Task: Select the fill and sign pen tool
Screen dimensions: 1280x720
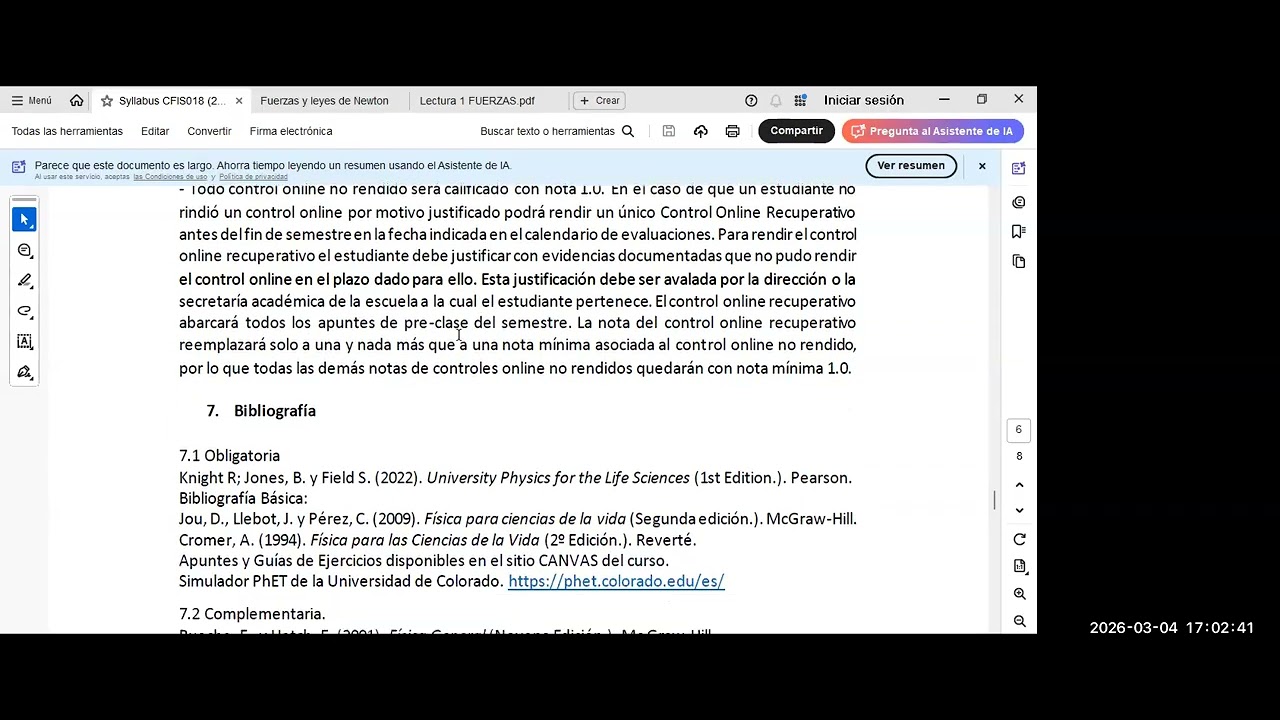Action: pyautogui.click(x=24, y=372)
